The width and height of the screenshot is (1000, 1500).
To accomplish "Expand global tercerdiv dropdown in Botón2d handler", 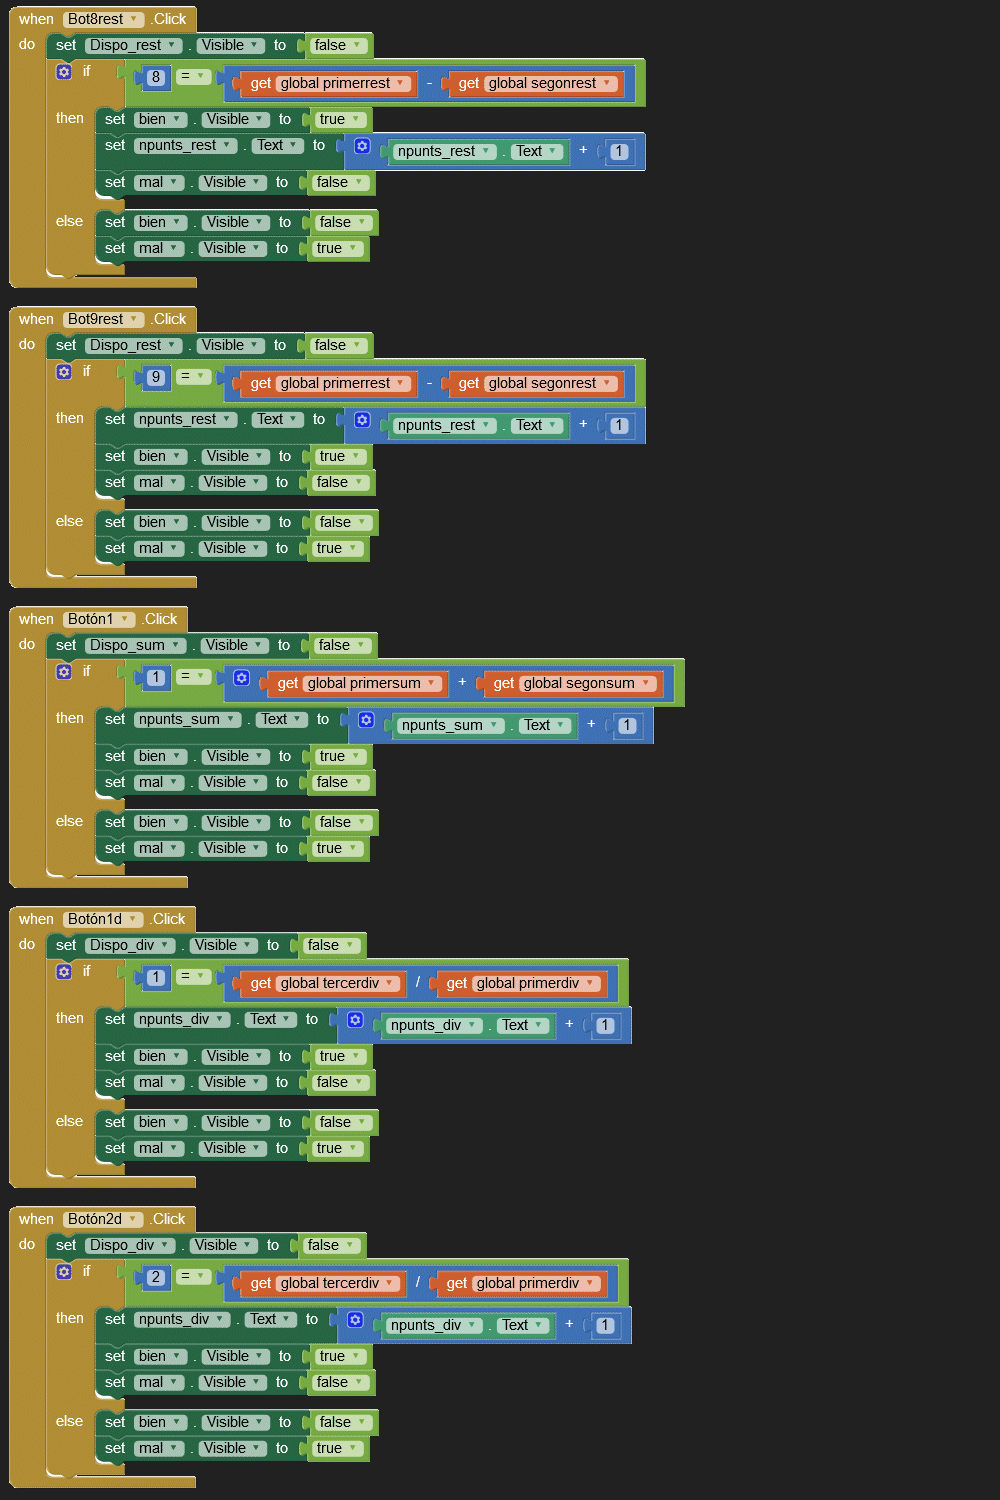I will 389,1283.
